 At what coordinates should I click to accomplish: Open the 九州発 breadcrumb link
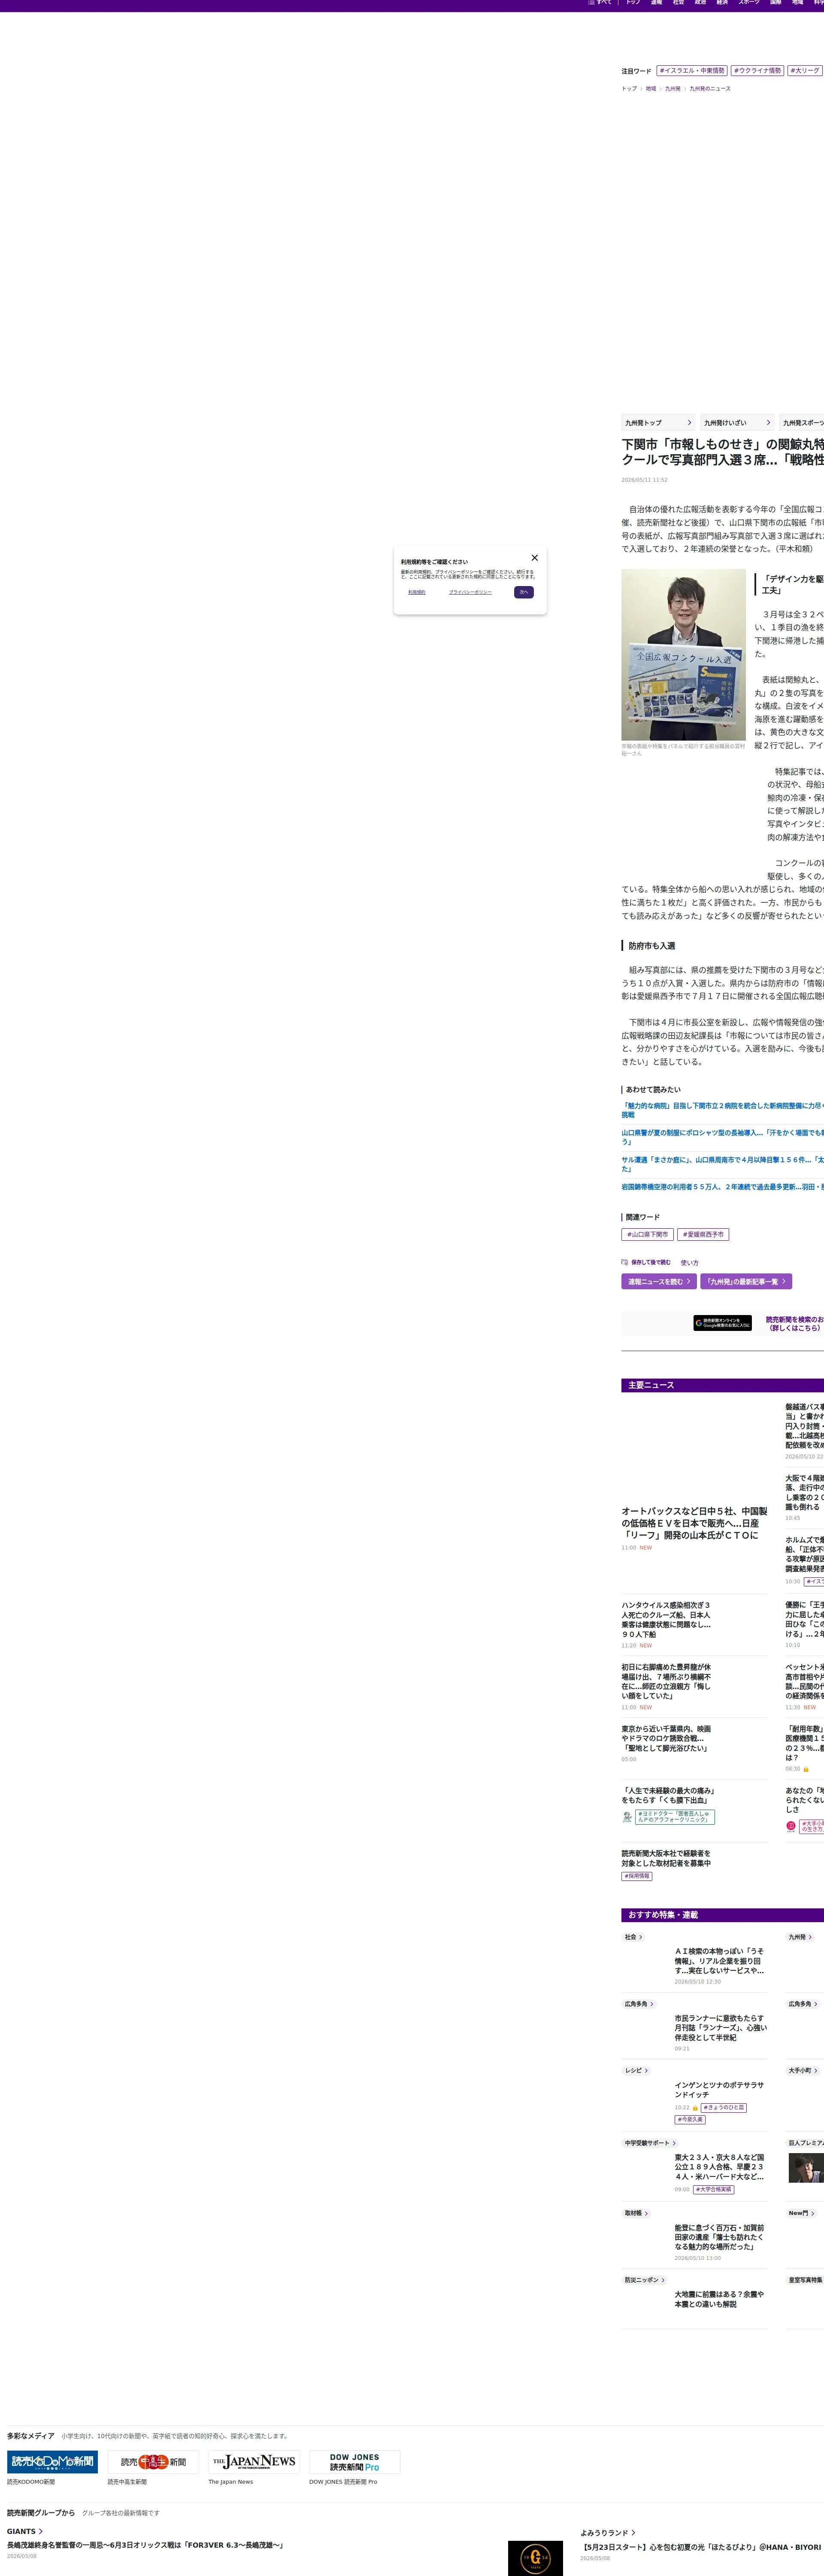(x=673, y=89)
